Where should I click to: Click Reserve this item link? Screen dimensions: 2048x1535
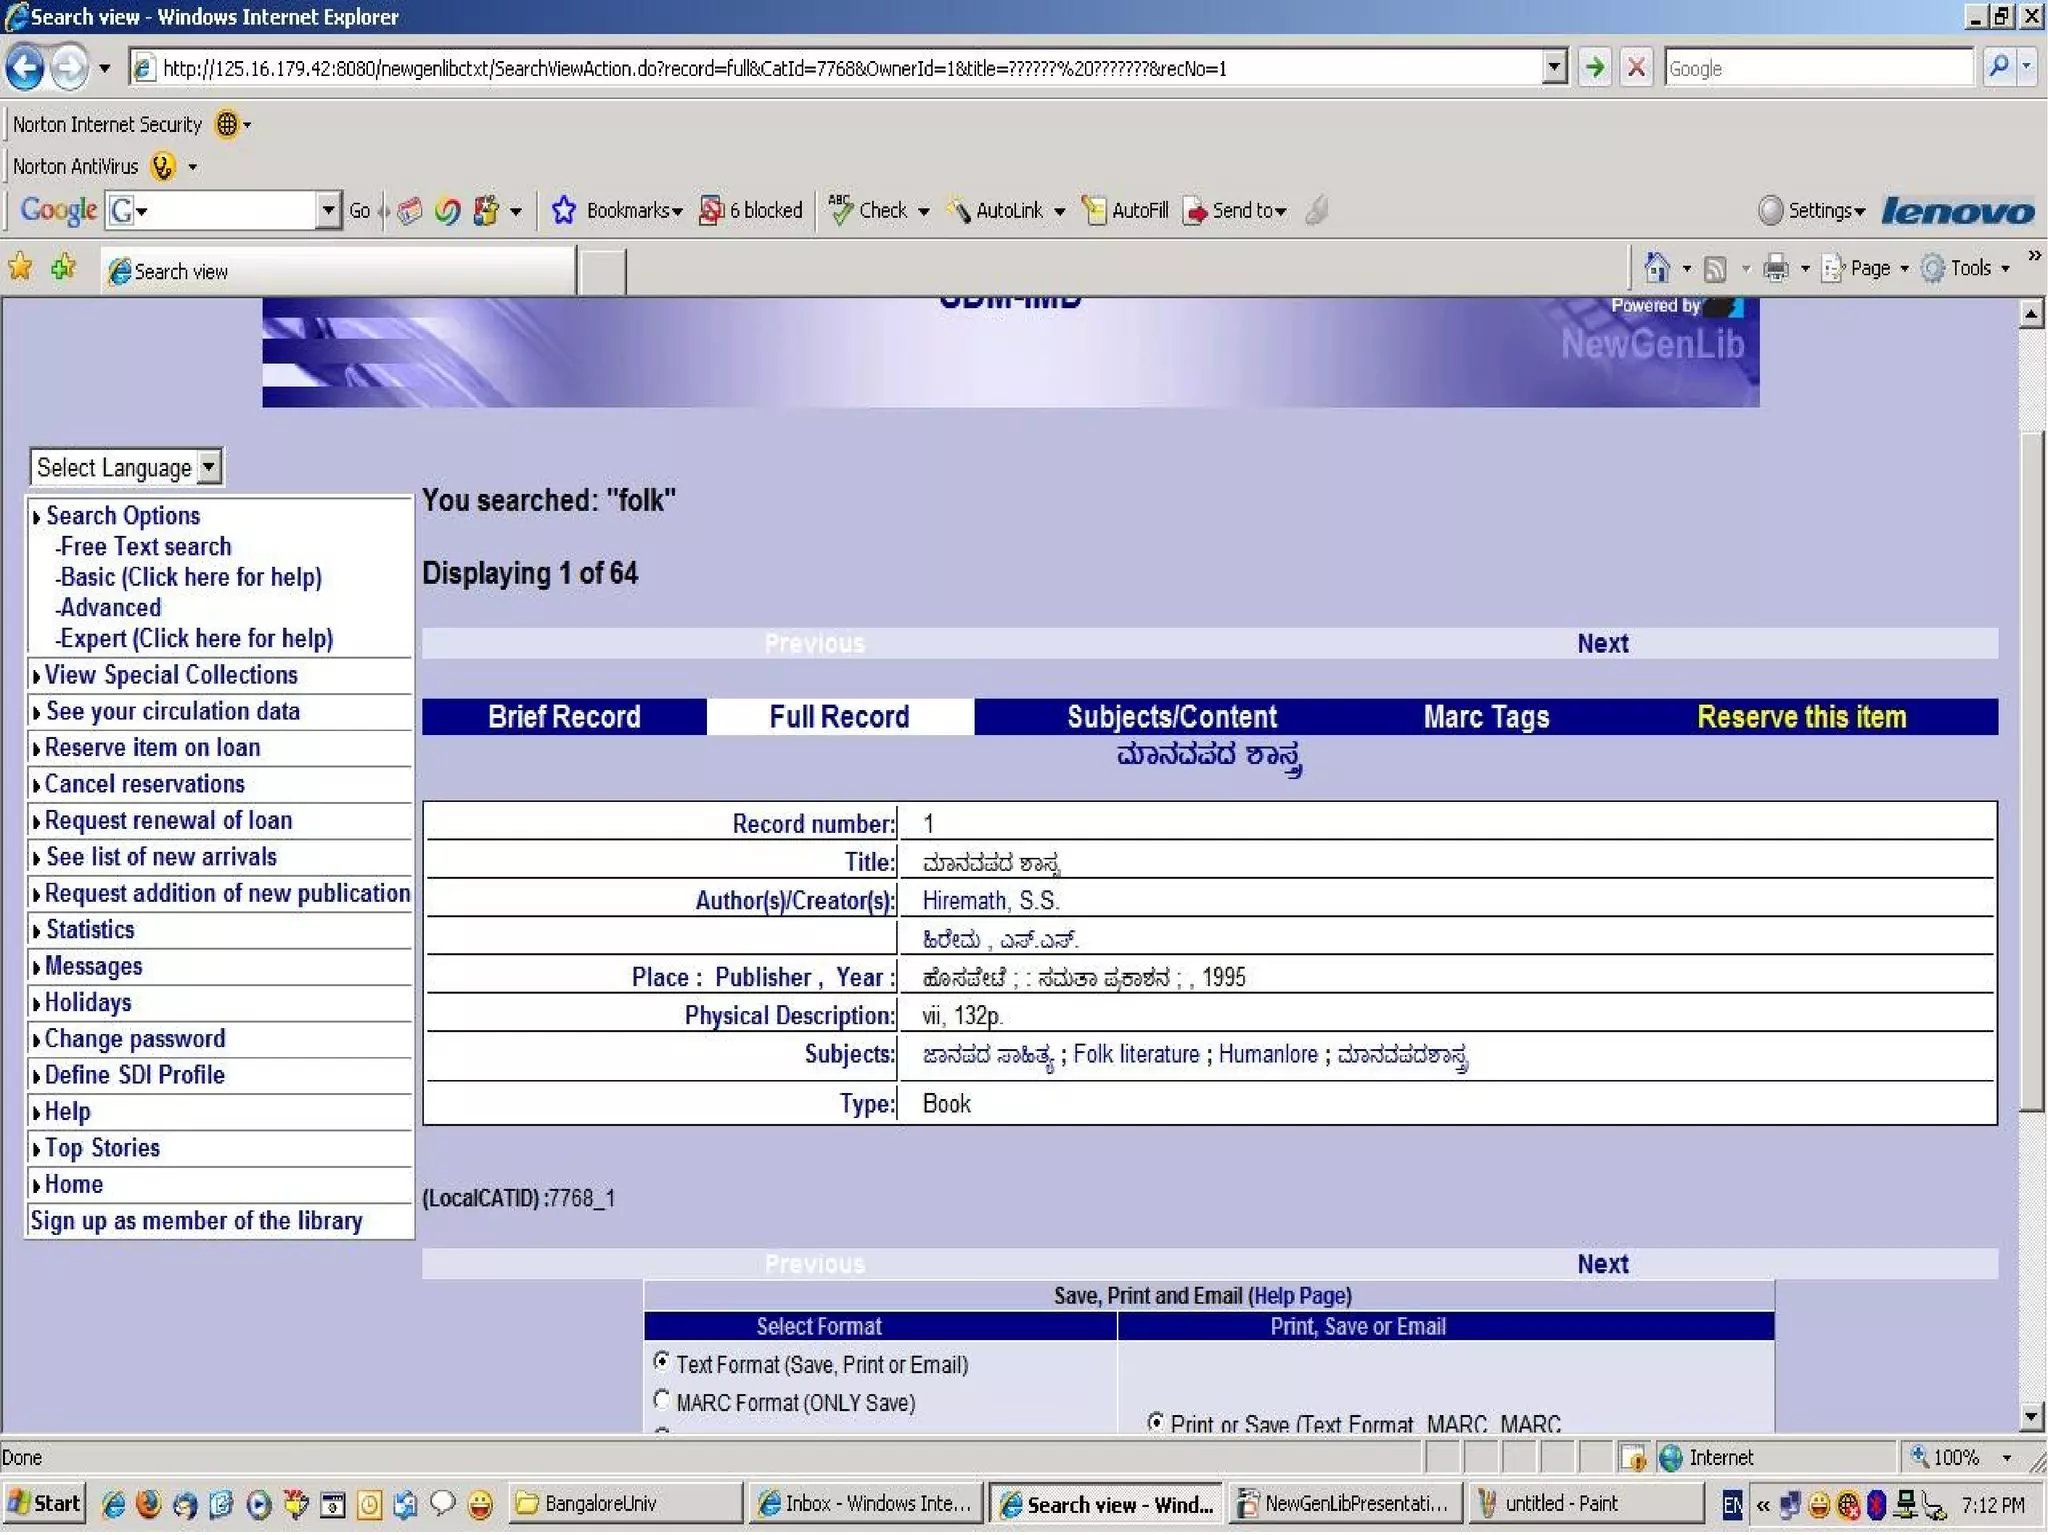(1801, 717)
